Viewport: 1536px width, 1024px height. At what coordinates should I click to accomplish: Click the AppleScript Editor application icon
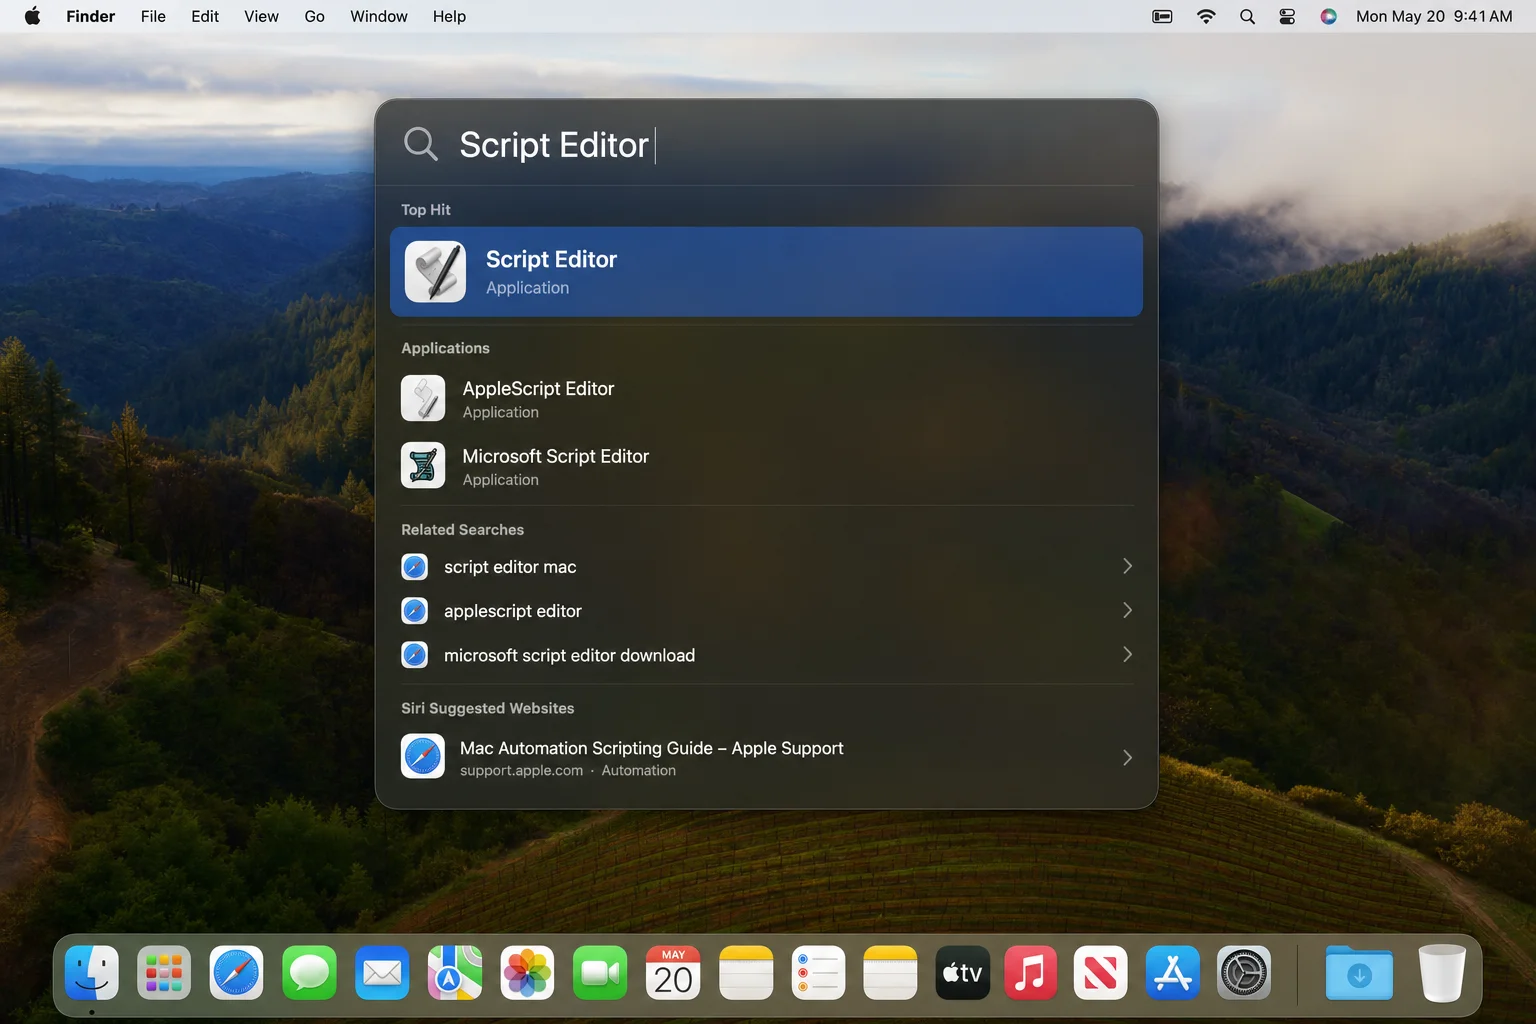[x=423, y=398]
